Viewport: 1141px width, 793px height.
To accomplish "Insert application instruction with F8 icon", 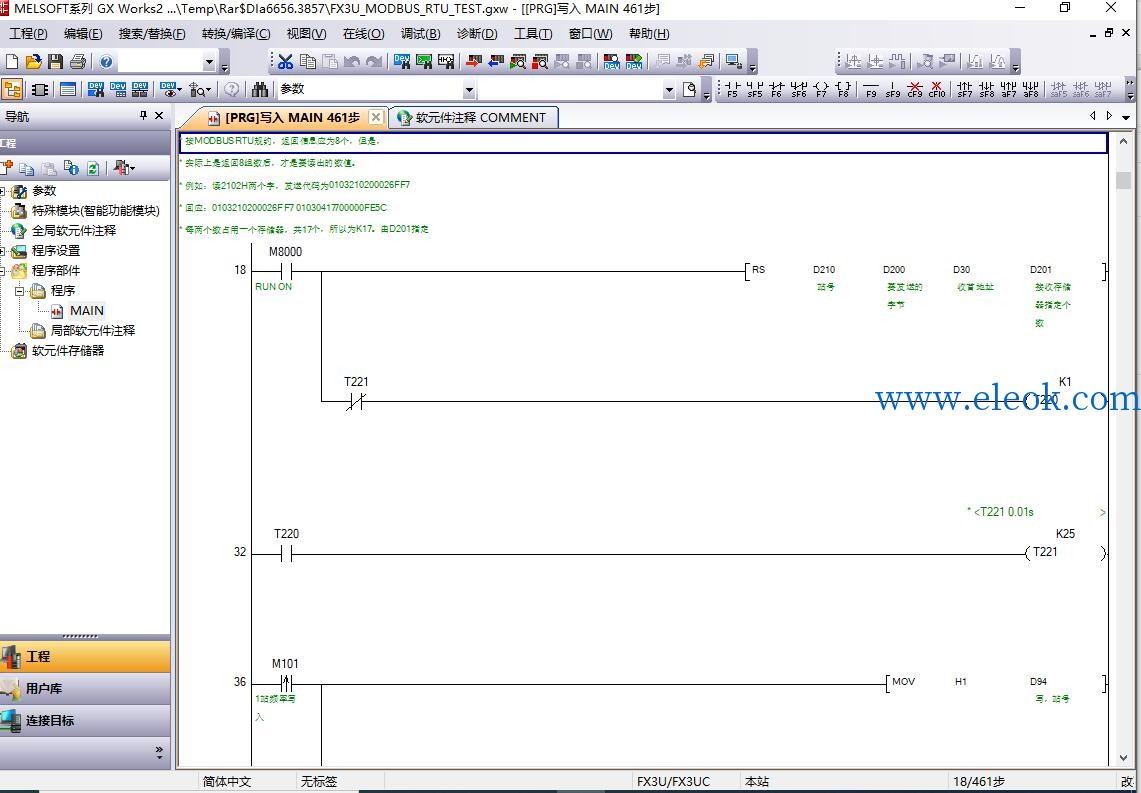I will coord(843,89).
